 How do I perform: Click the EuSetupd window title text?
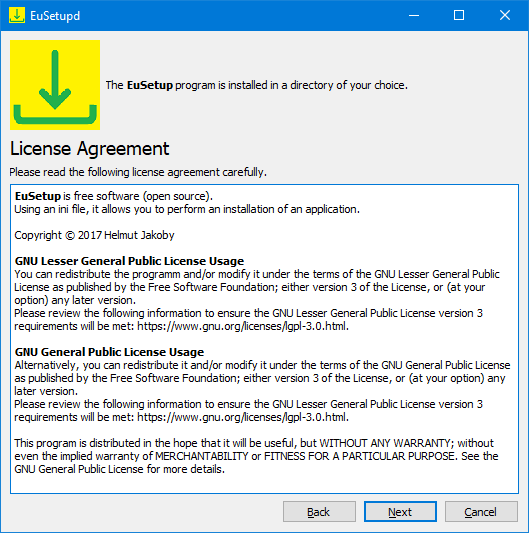(55, 16)
